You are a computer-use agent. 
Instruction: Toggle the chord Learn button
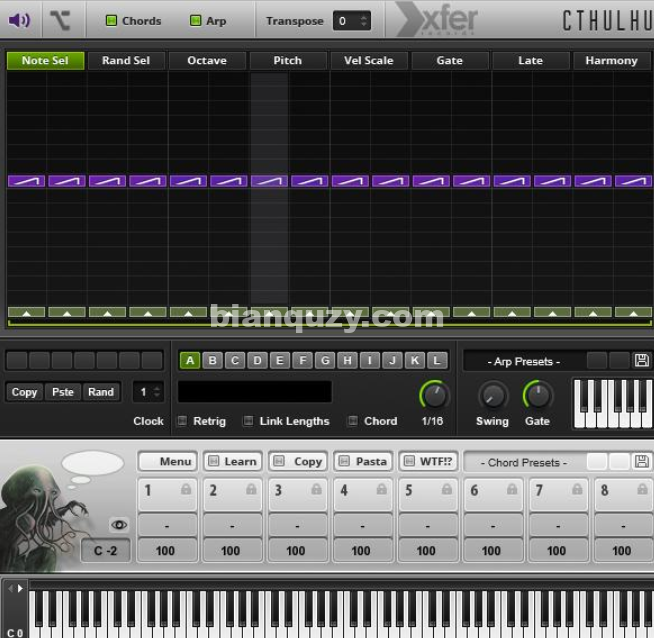point(233,461)
